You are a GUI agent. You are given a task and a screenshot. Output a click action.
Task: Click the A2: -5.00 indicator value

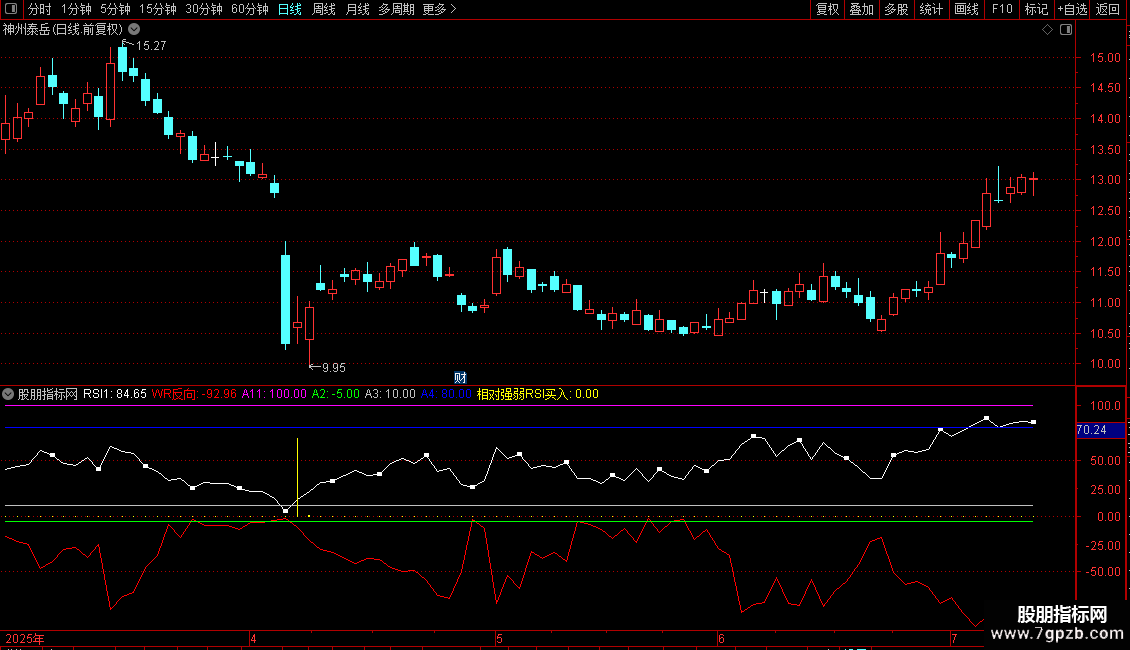tap(335, 394)
